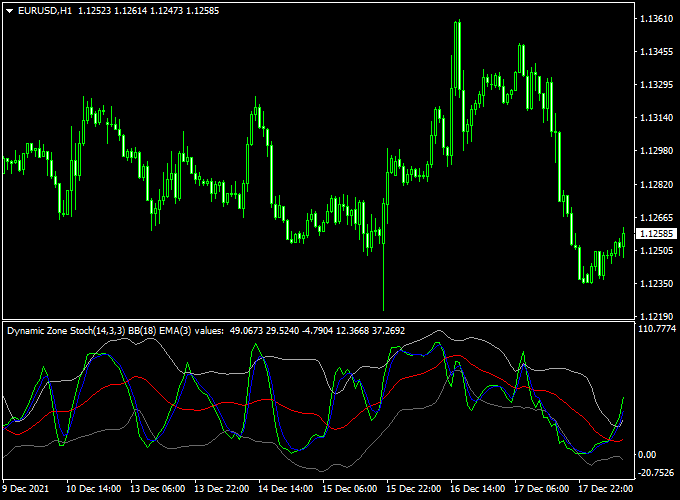
Task: Click price scale level 1.13295
Action: tap(657, 85)
